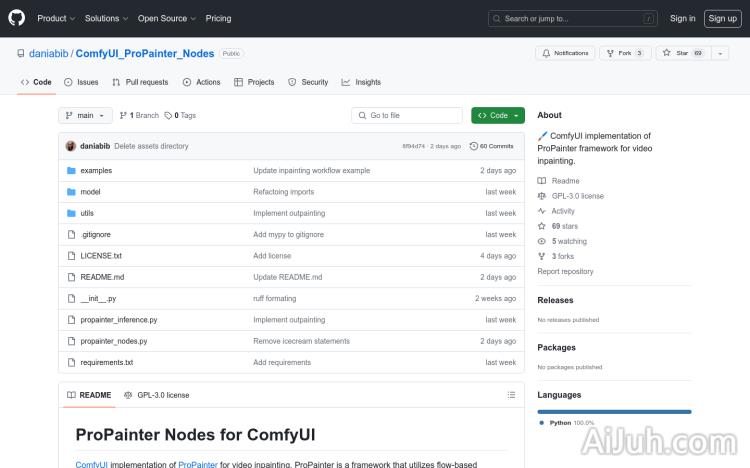This screenshot has height=468, width=750.
Task: View the 69 stars link
Action: click(558, 226)
